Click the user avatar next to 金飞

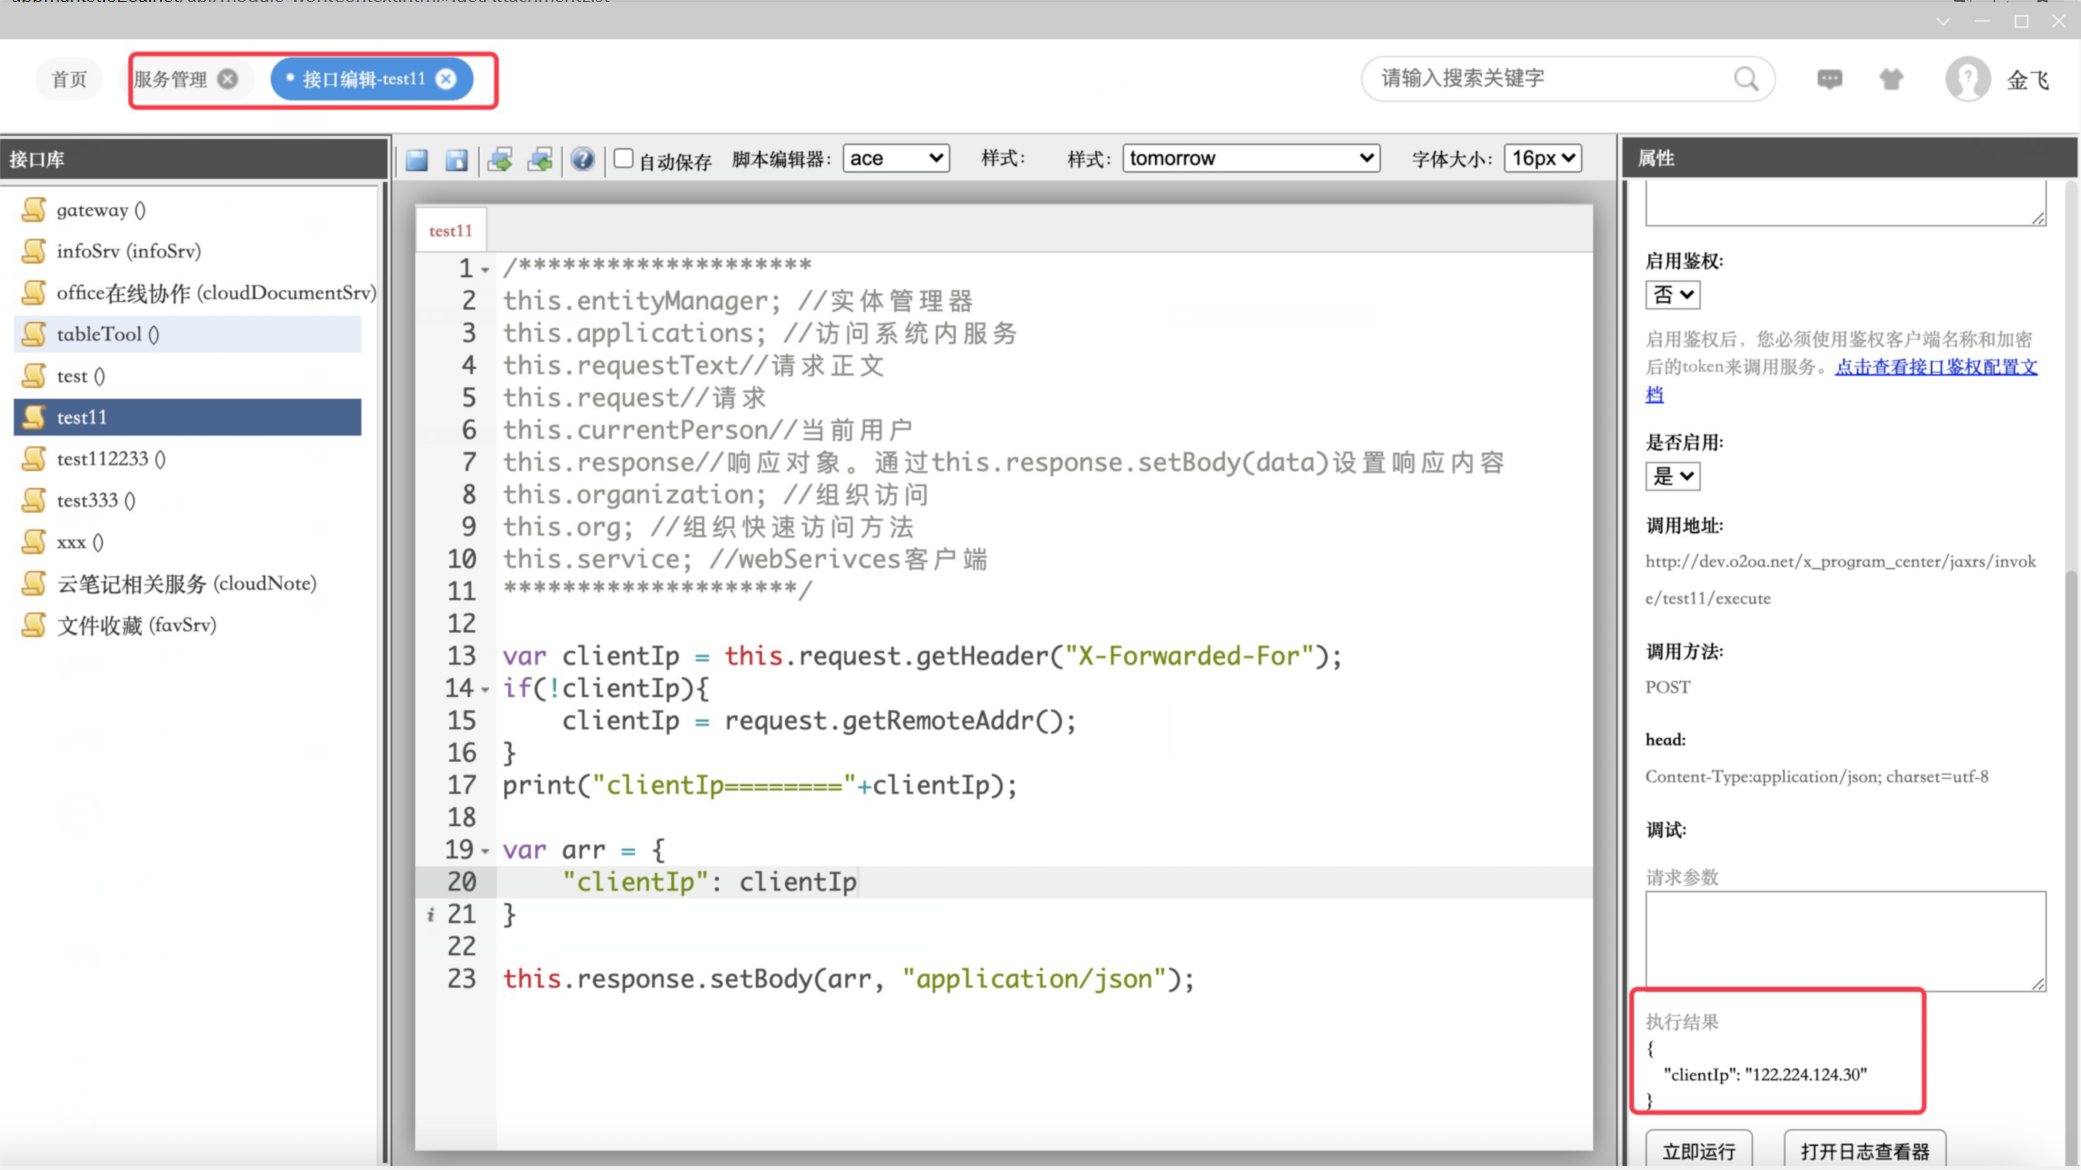pyautogui.click(x=1967, y=79)
